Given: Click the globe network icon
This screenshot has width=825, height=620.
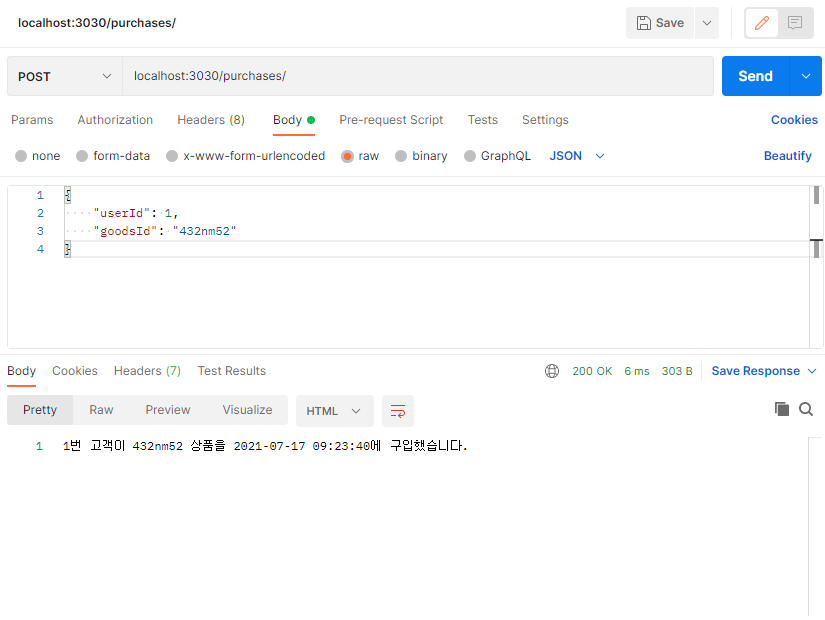Looking at the screenshot, I should 552,371.
